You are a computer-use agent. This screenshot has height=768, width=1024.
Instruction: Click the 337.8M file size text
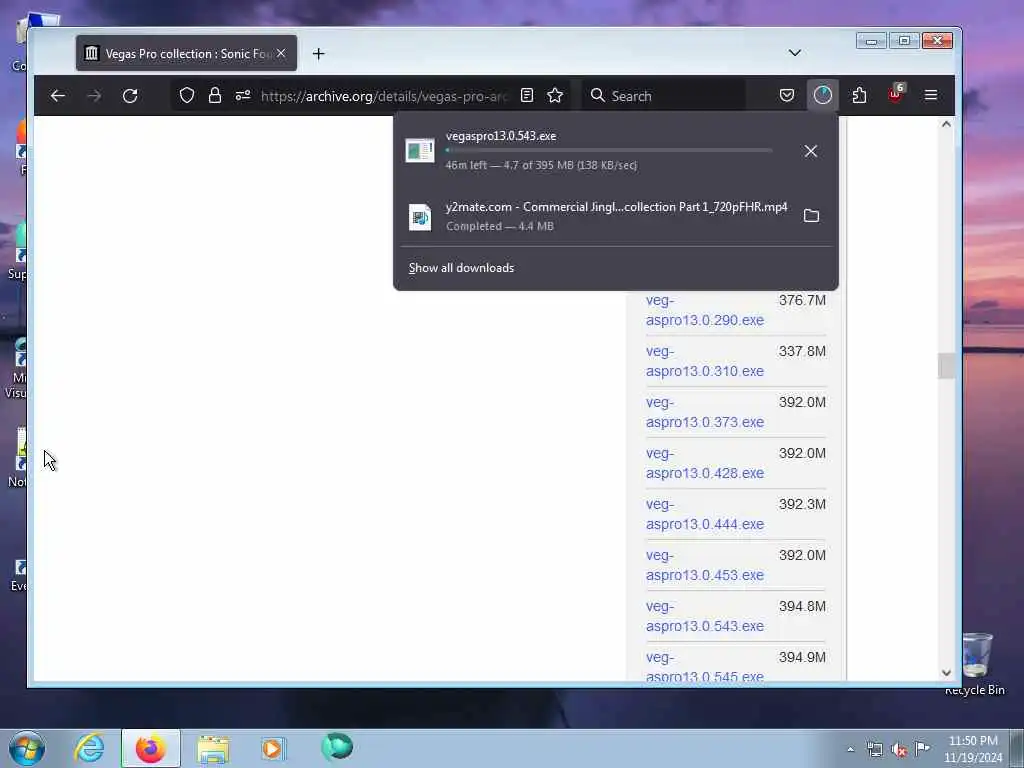(x=802, y=351)
